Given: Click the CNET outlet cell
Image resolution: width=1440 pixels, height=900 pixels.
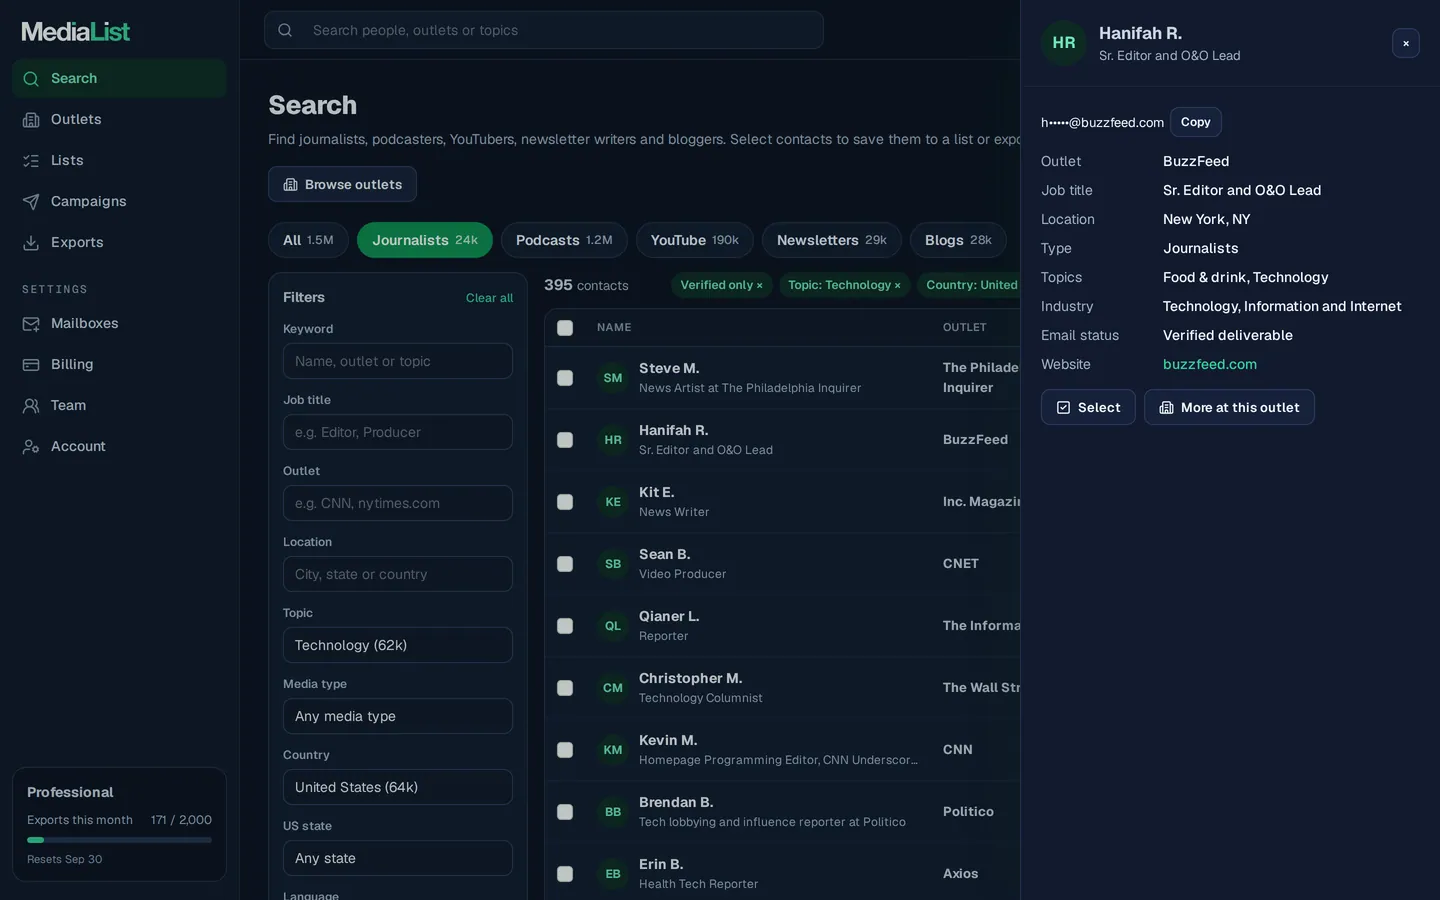Looking at the screenshot, I should point(961,564).
